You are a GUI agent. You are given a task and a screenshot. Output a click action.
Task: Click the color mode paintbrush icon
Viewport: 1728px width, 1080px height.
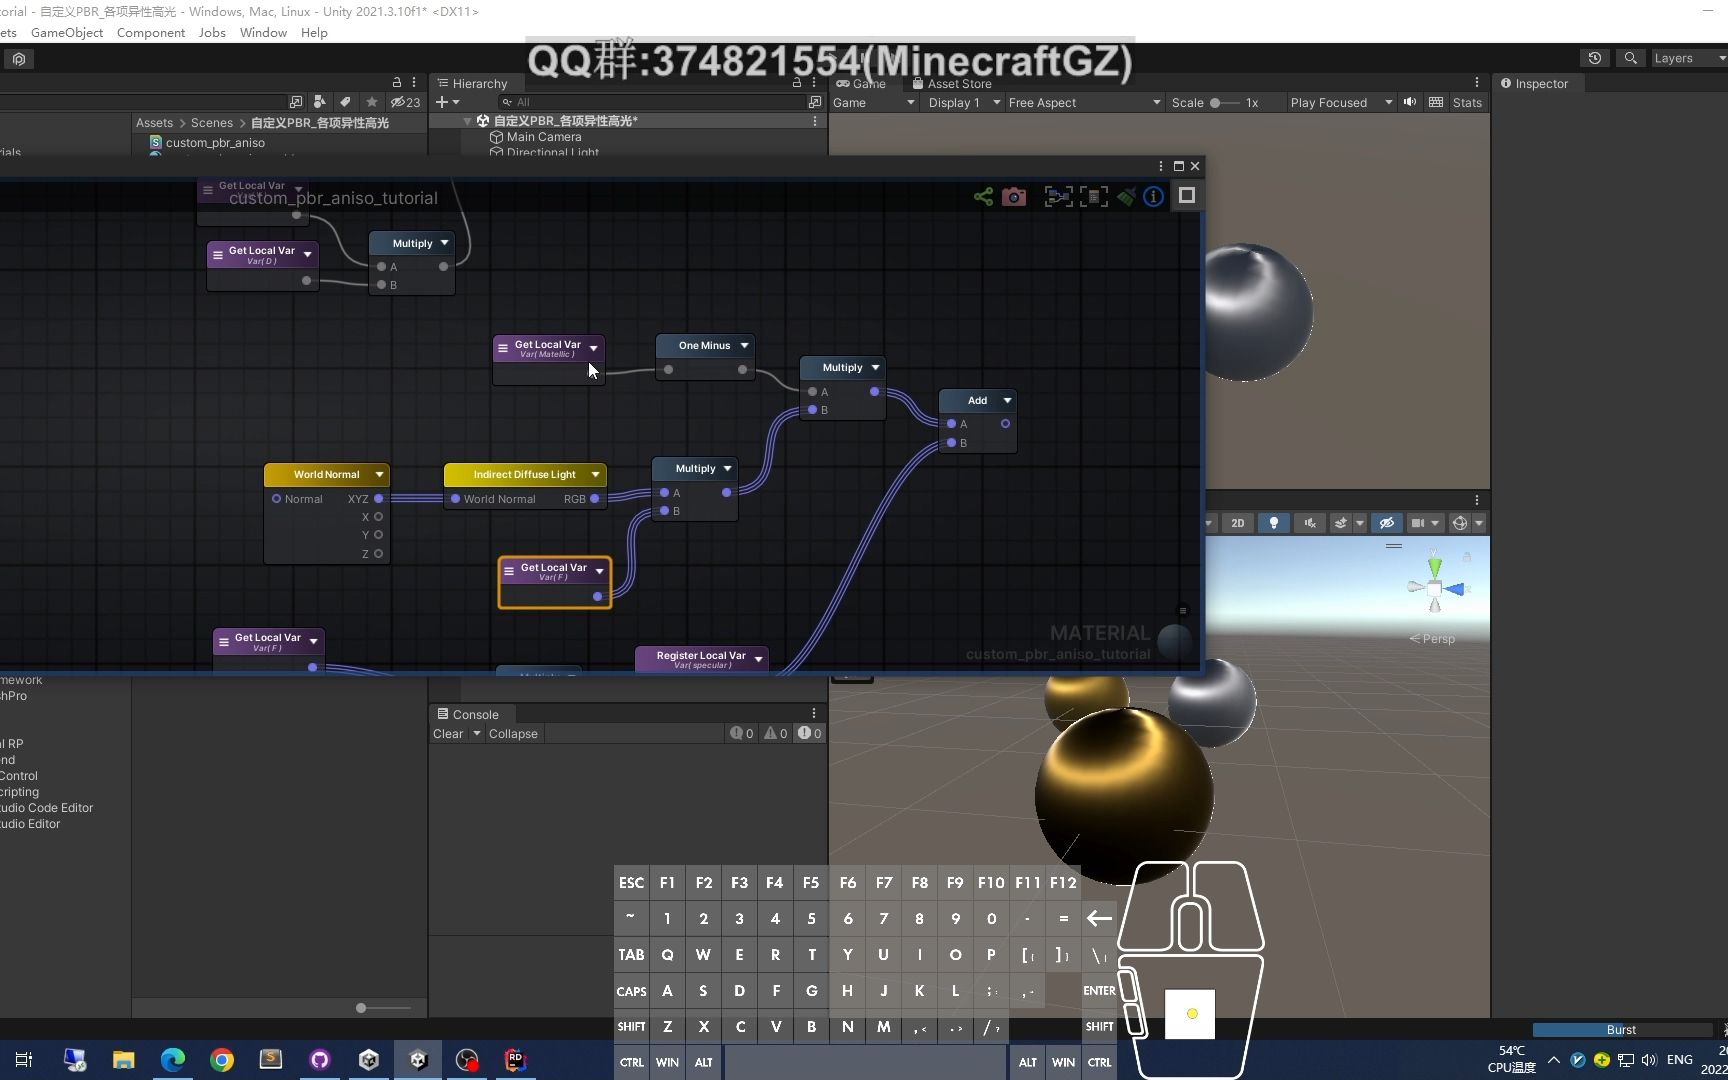(1126, 196)
